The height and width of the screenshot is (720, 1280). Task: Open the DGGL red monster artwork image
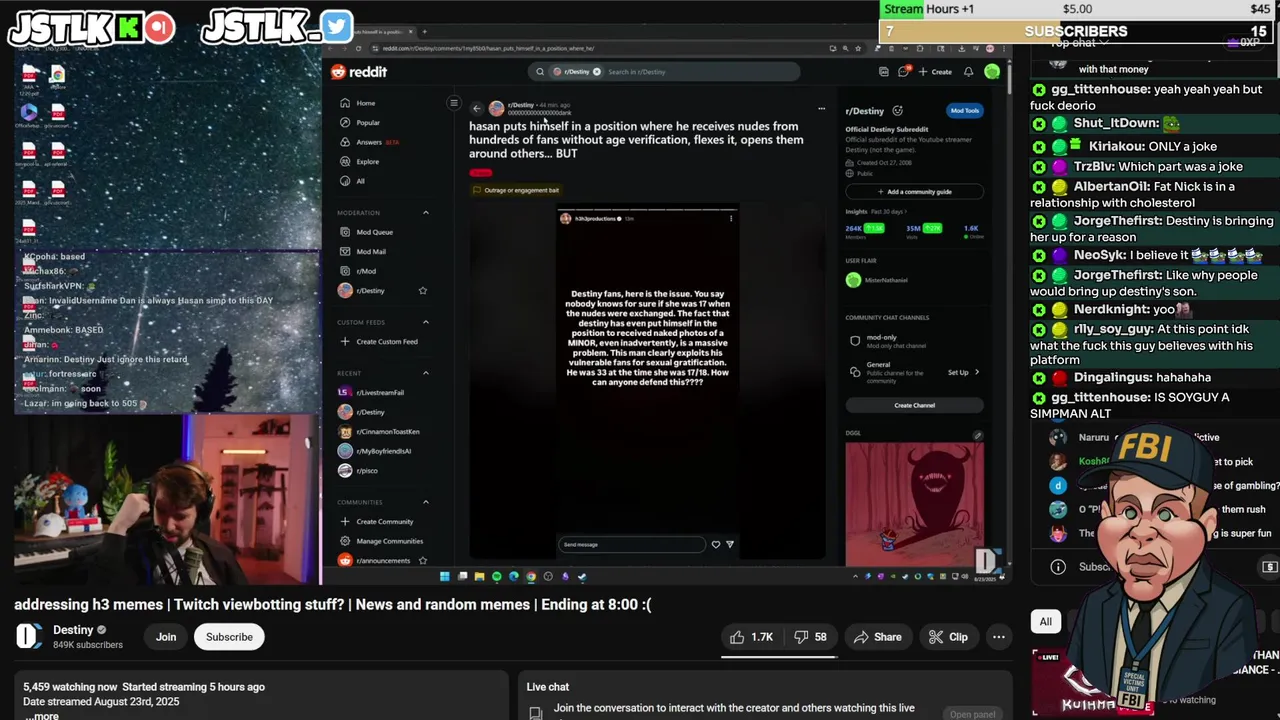(x=914, y=503)
